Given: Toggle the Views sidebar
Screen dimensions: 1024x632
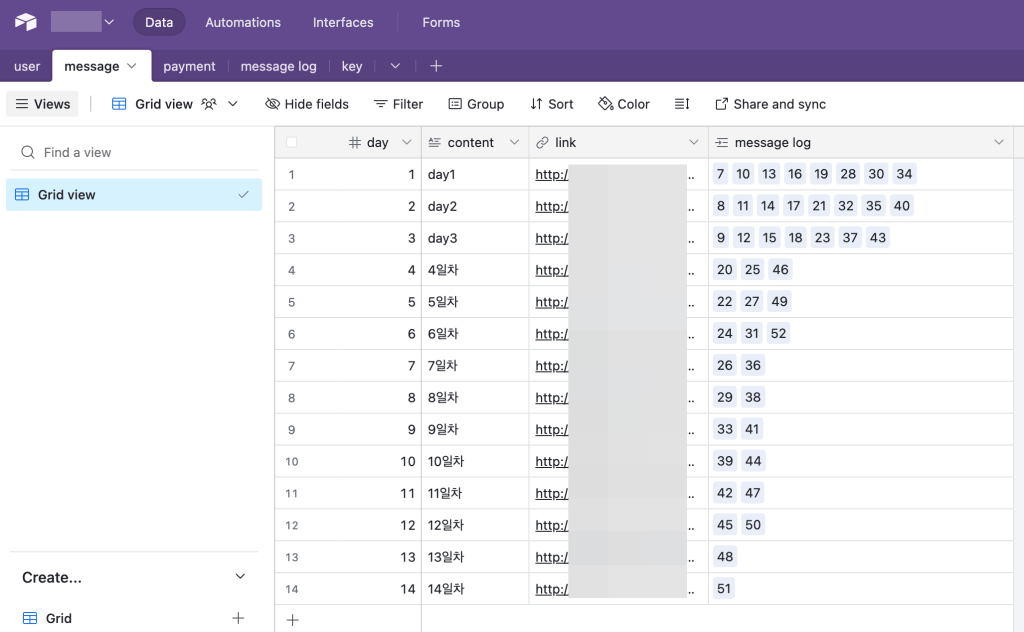Looking at the screenshot, I should (x=42, y=104).
